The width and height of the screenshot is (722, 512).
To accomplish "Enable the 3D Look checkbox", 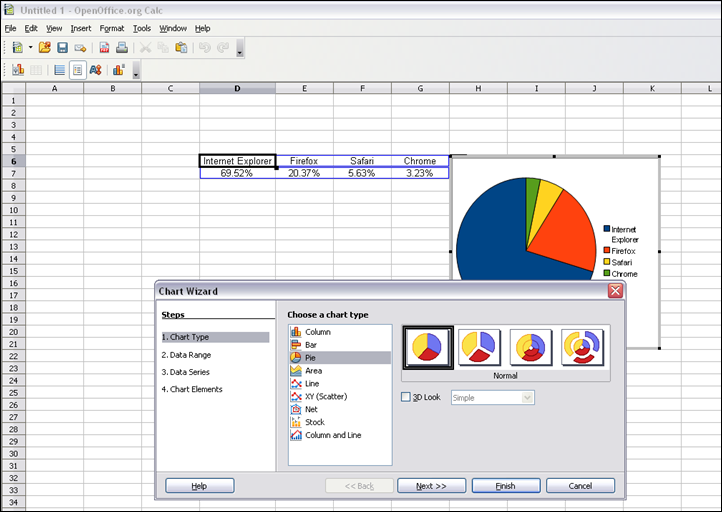I will (x=406, y=397).
